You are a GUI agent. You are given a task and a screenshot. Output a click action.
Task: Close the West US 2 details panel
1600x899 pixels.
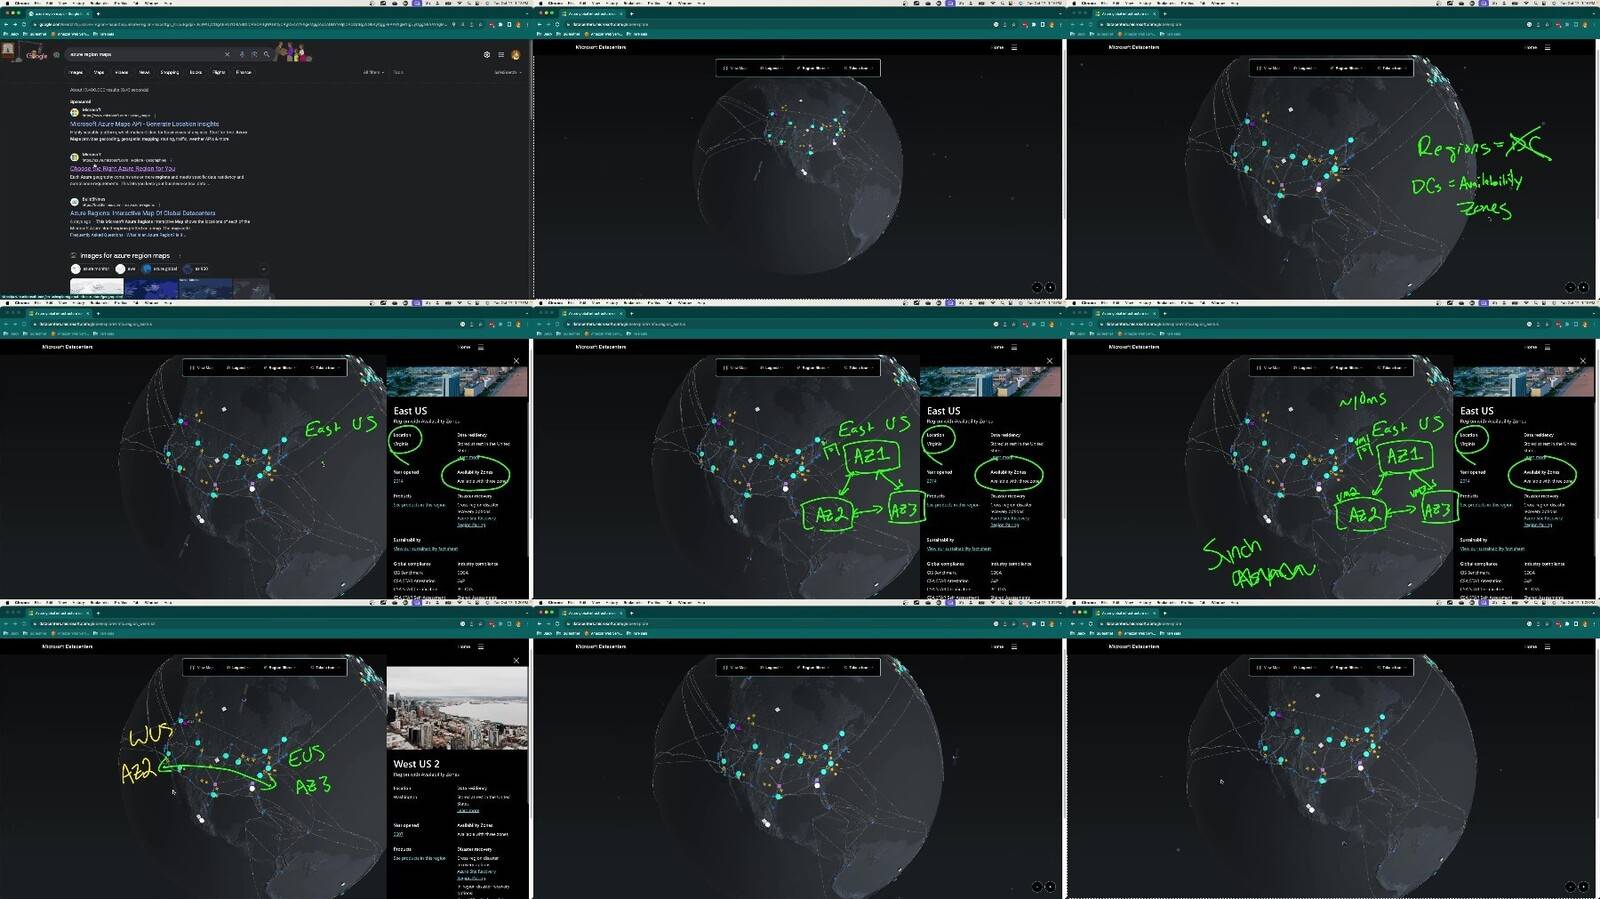516,660
